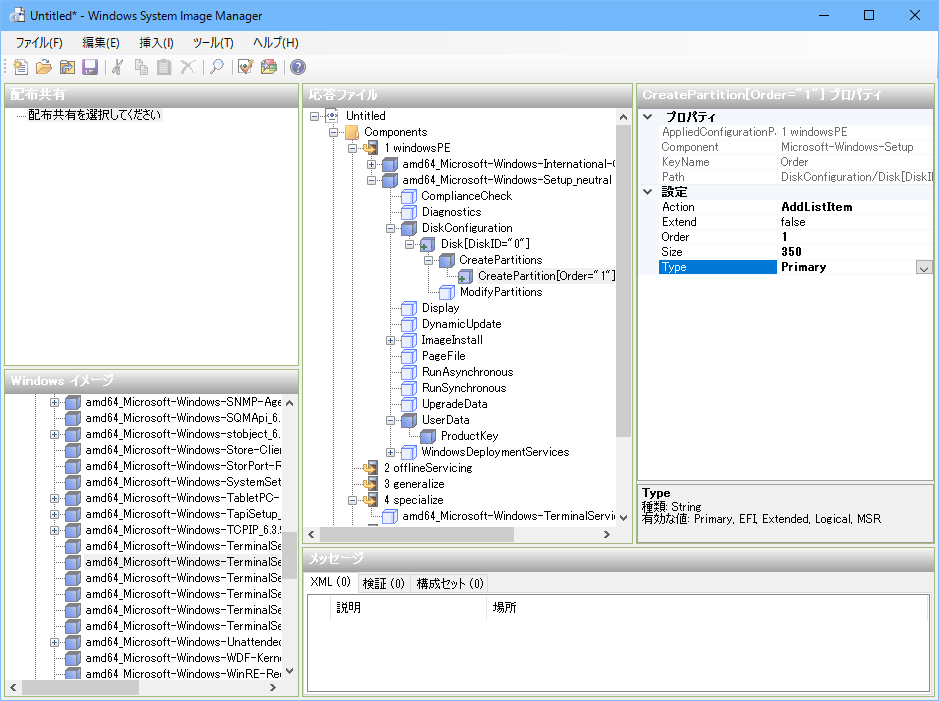Expand the ImageInstall tree node
This screenshot has width=939, height=701.
390,340
